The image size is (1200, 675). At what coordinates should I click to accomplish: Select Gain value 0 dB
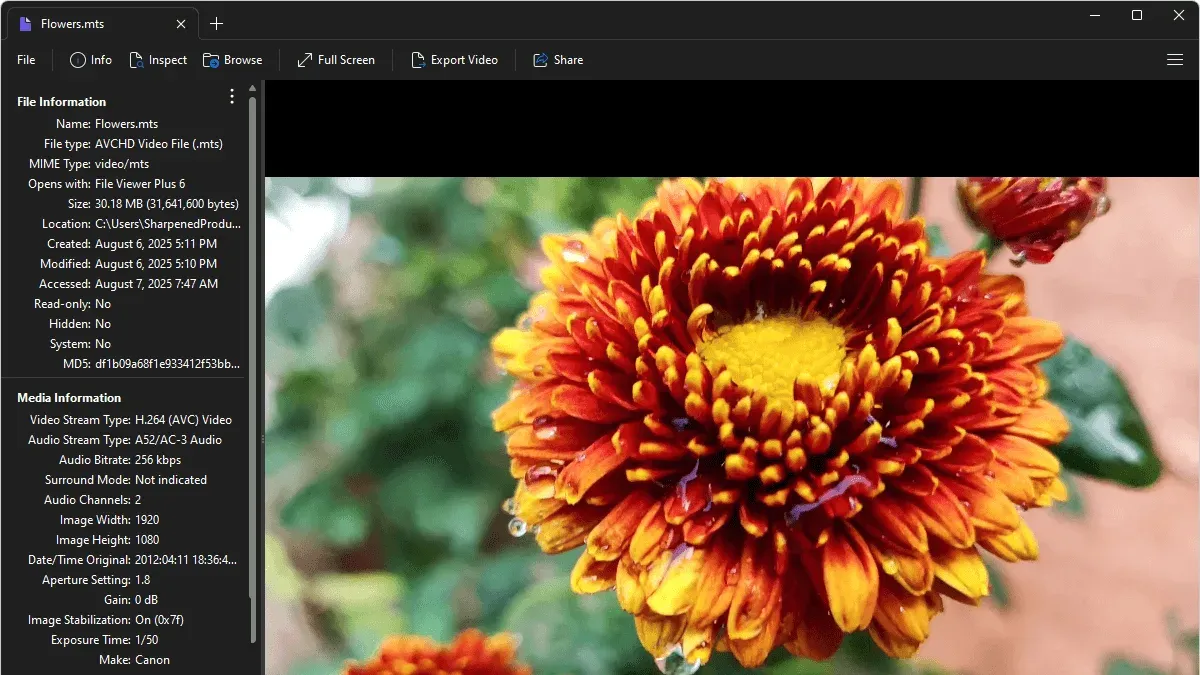[x=148, y=600]
